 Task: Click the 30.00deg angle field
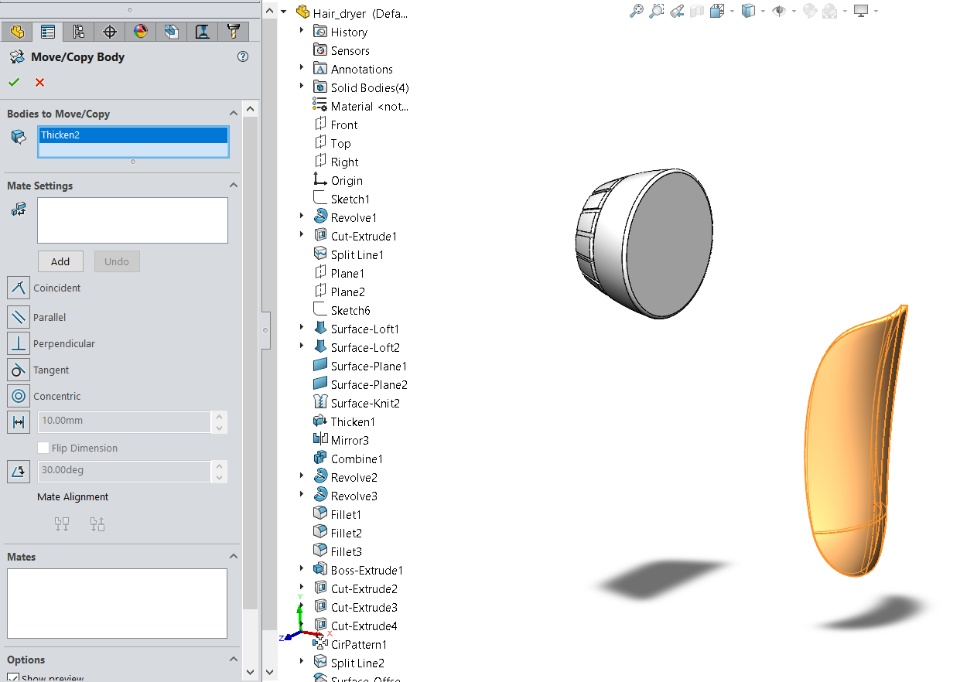(124, 470)
